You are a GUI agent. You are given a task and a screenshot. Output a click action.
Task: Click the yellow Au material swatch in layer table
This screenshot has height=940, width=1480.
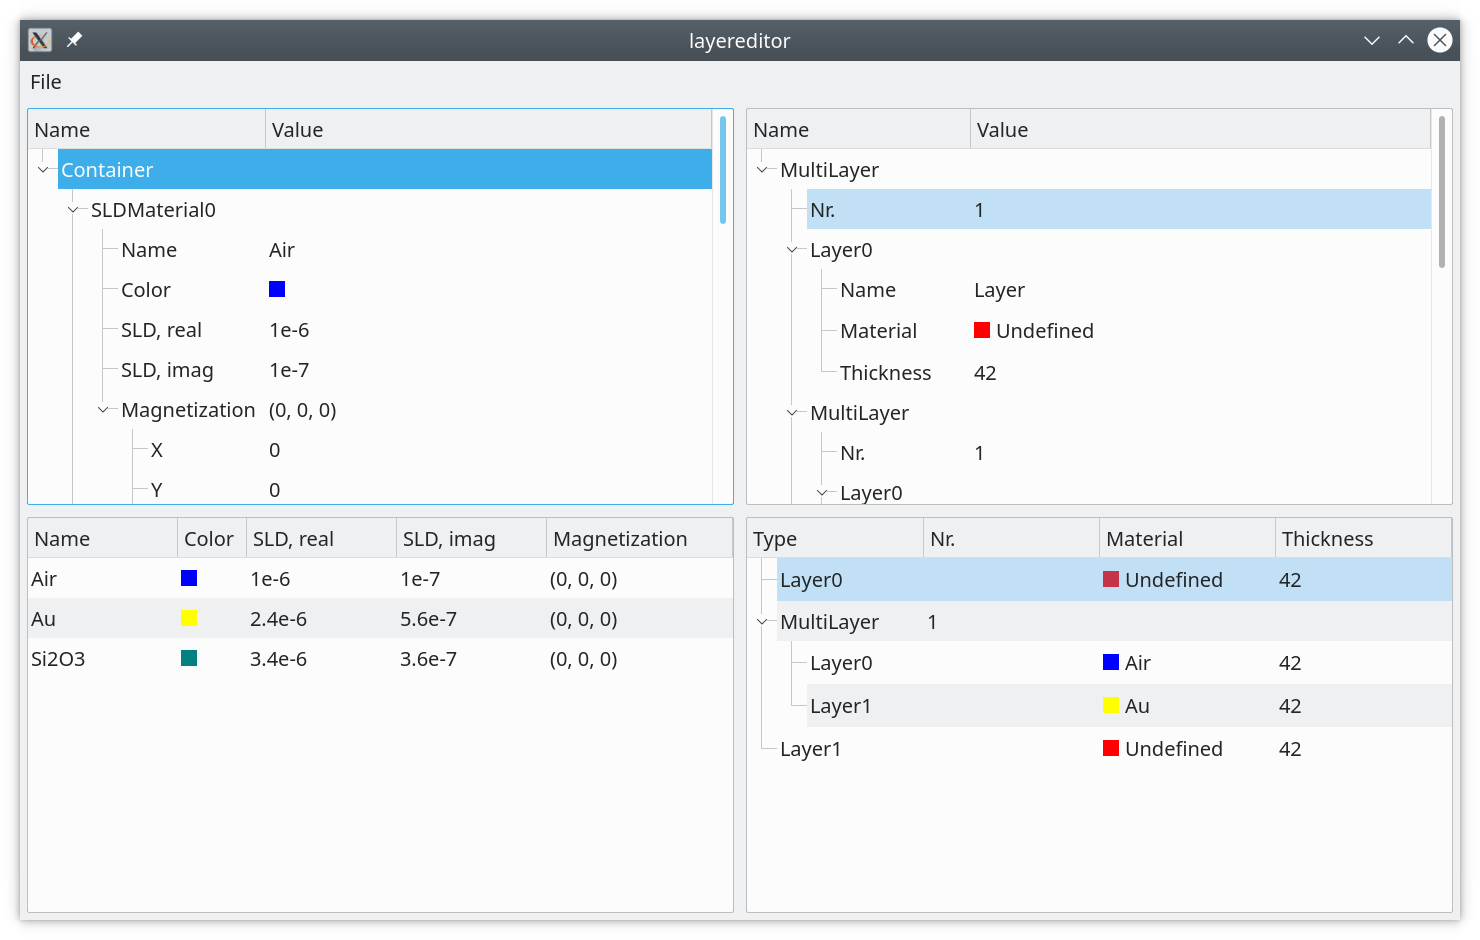point(1111,705)
